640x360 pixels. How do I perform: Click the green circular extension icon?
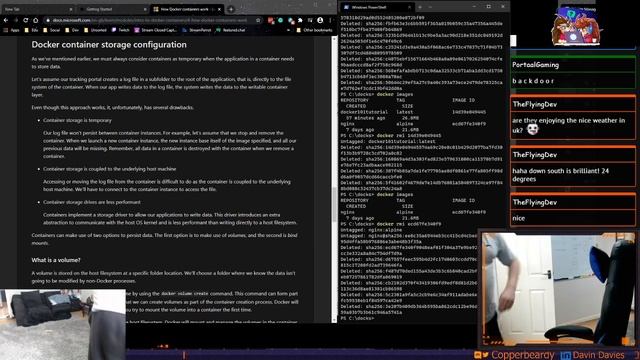[280, 20]
